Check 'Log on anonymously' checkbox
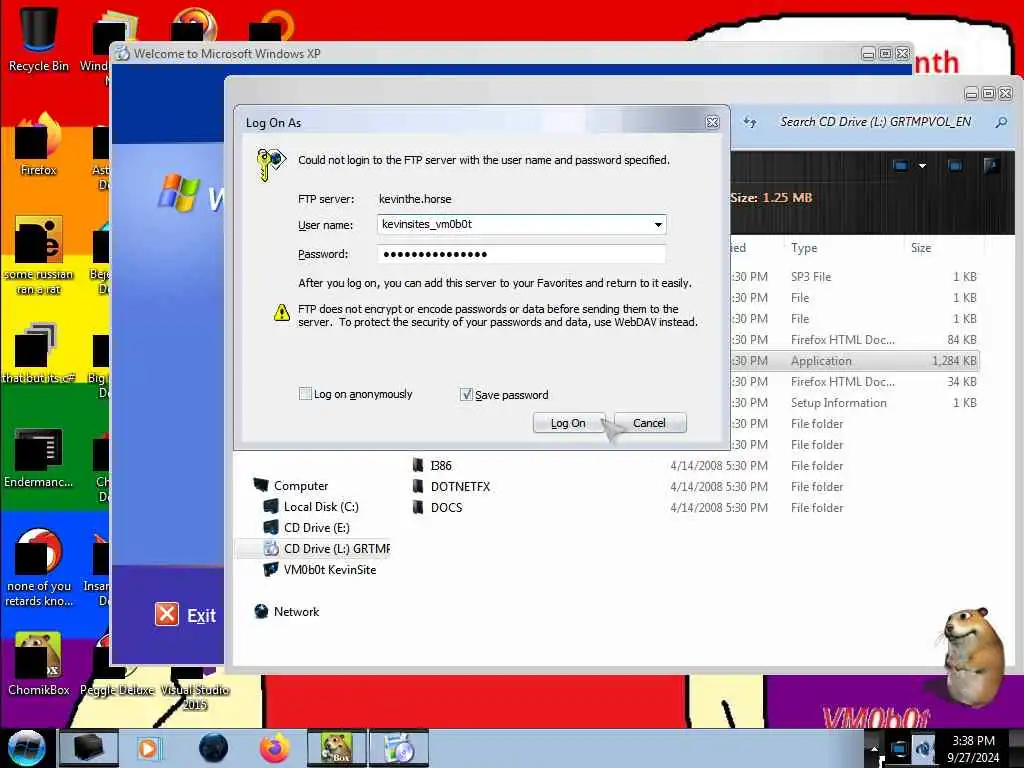 pyautogui.click(x=305, y=394)
